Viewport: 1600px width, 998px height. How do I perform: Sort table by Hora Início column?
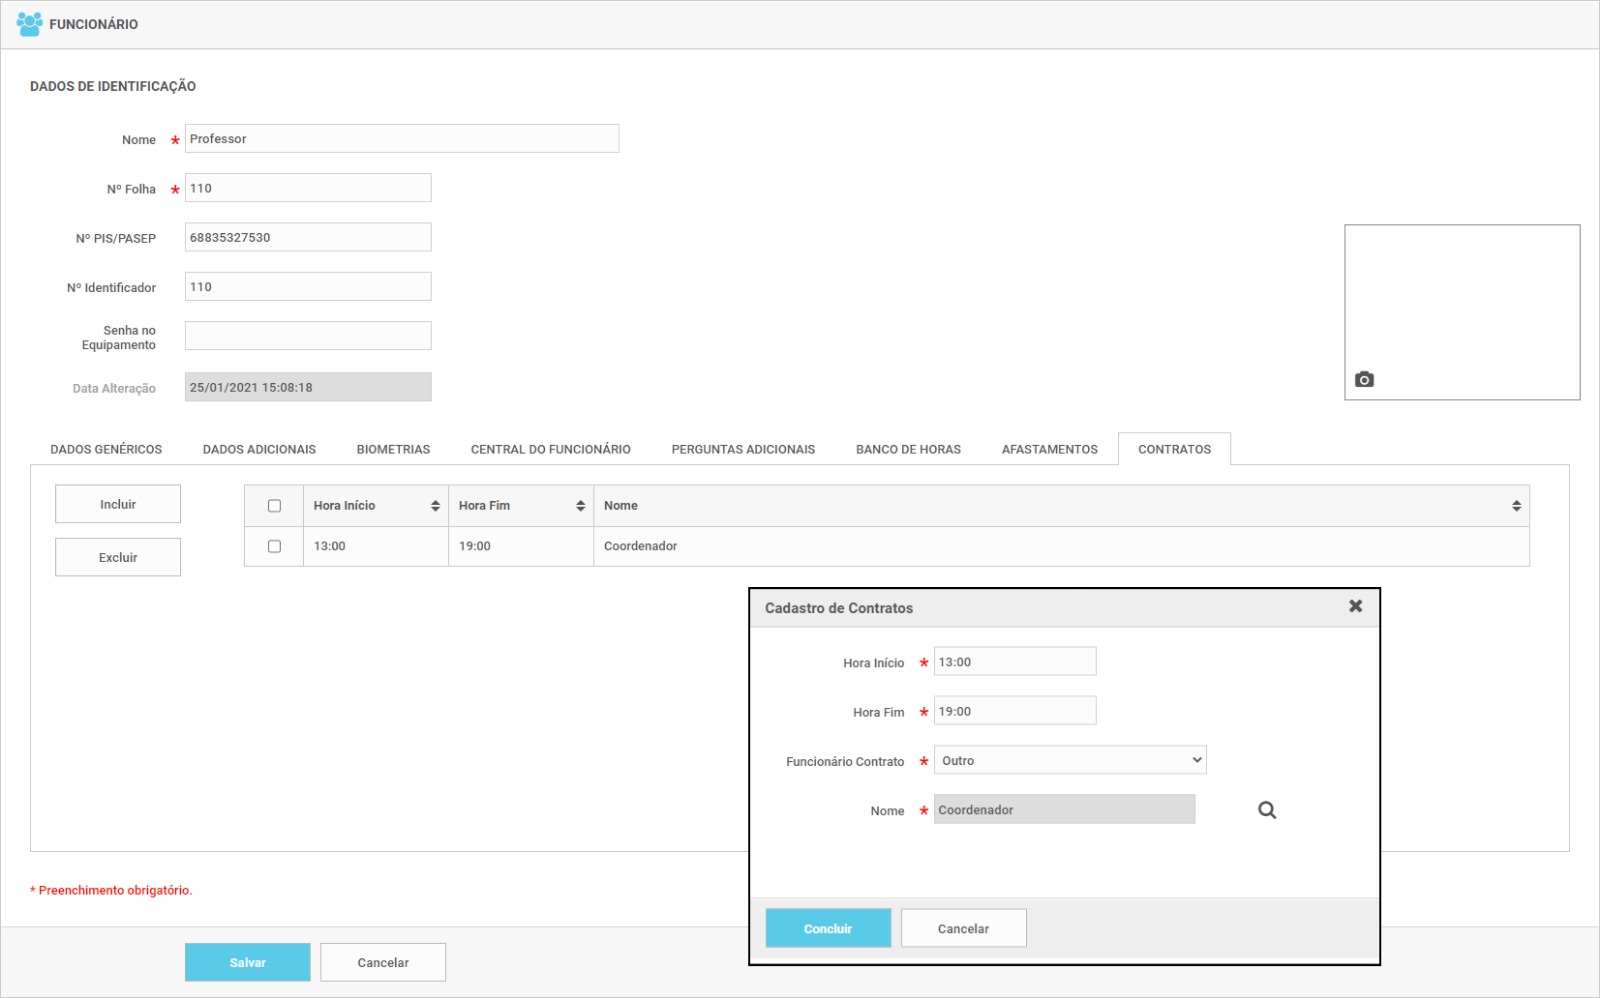435,506
